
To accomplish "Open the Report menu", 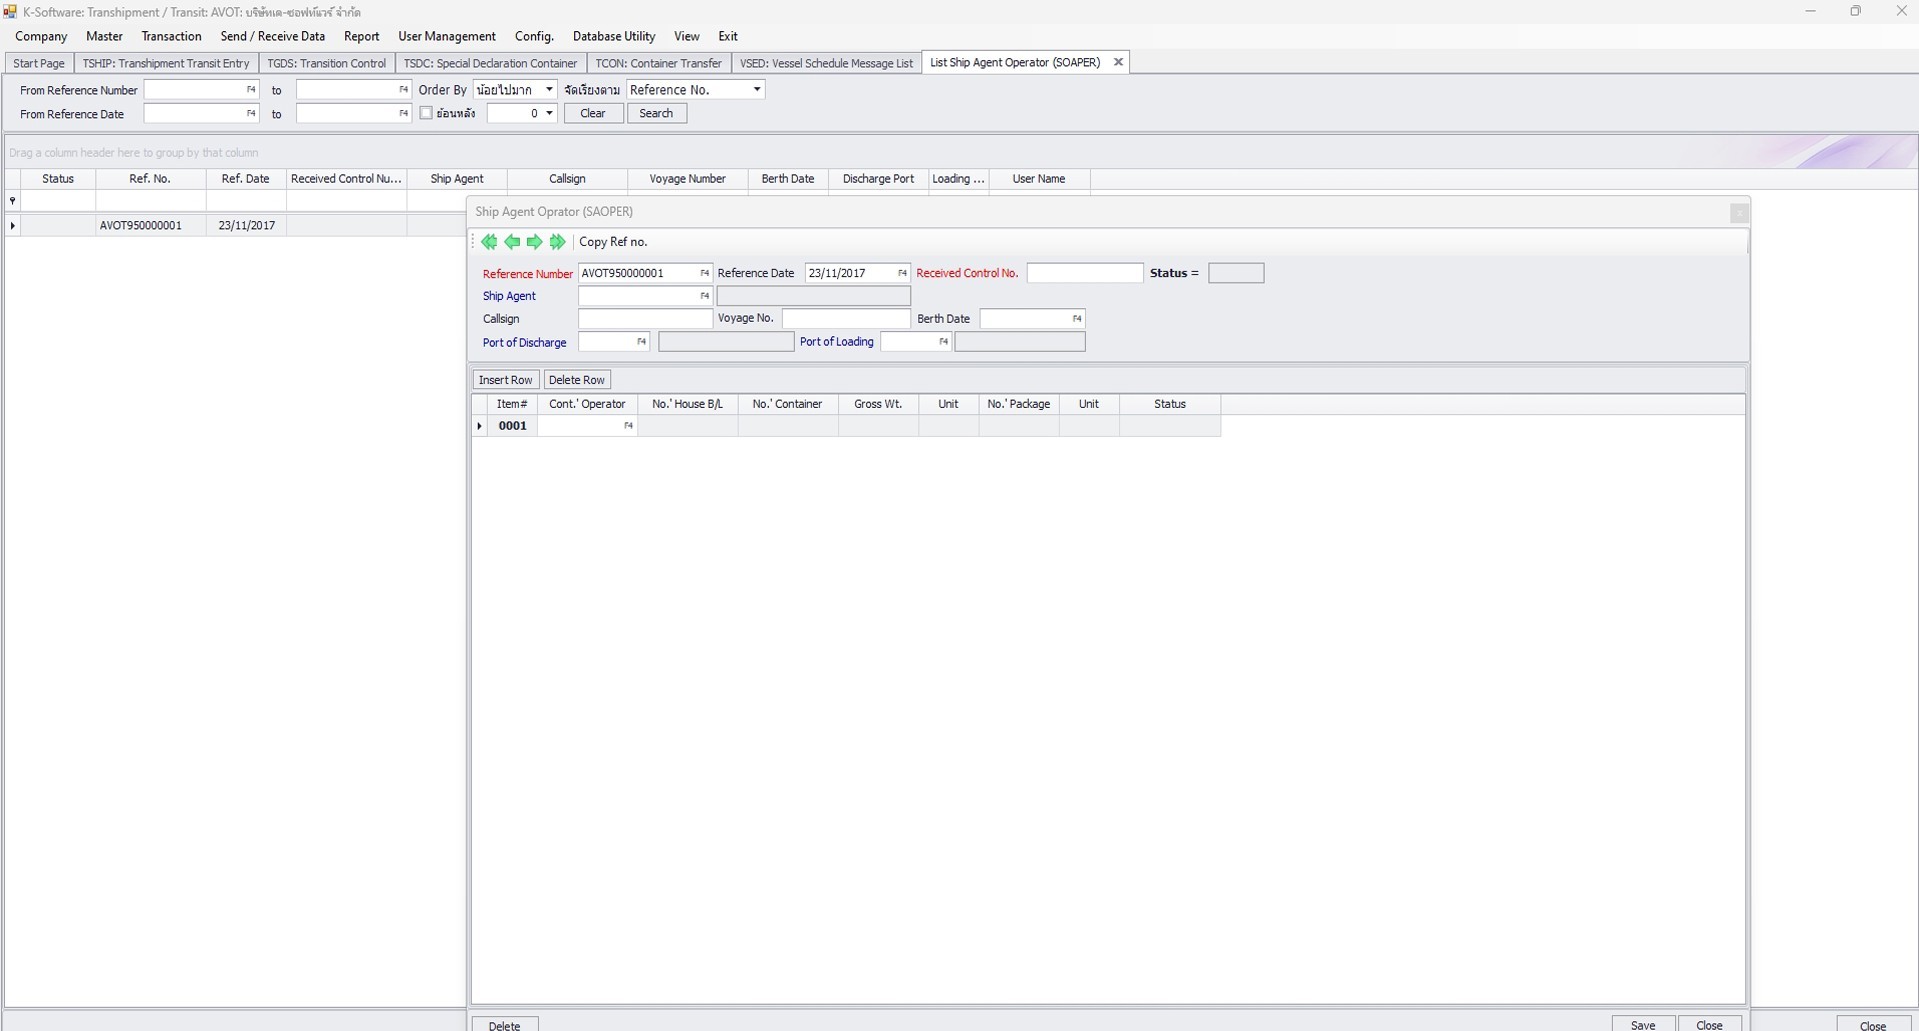I will (361, 36).
